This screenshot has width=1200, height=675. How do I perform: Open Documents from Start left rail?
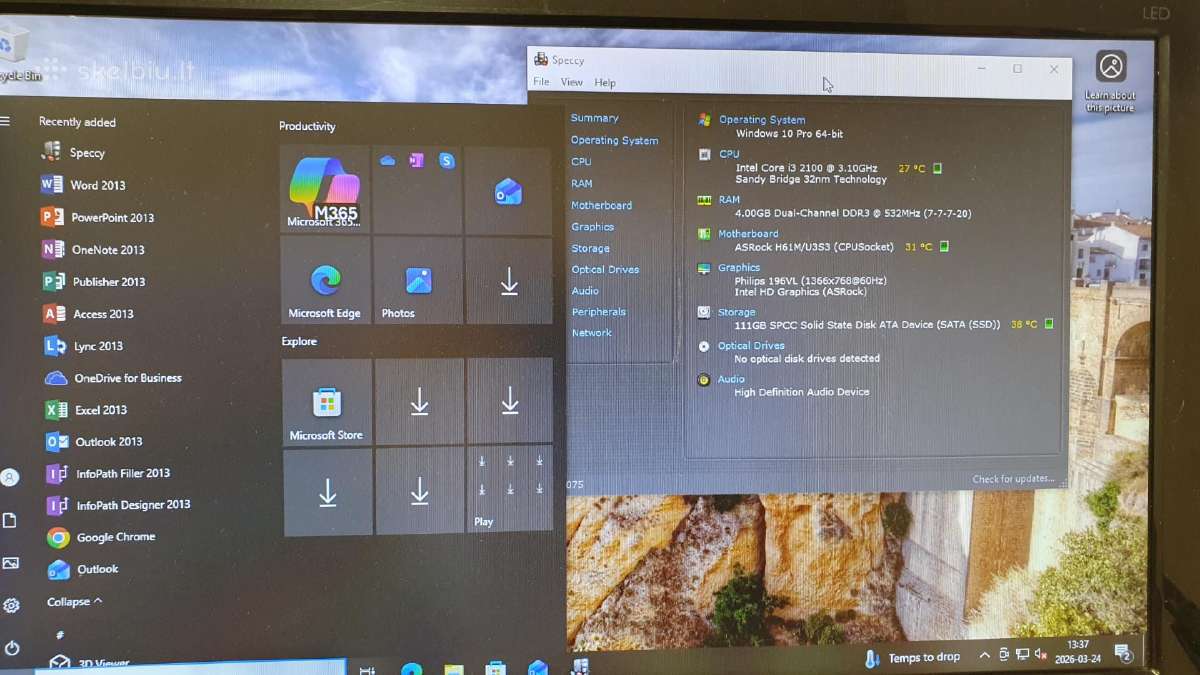(x=10, y=520)
